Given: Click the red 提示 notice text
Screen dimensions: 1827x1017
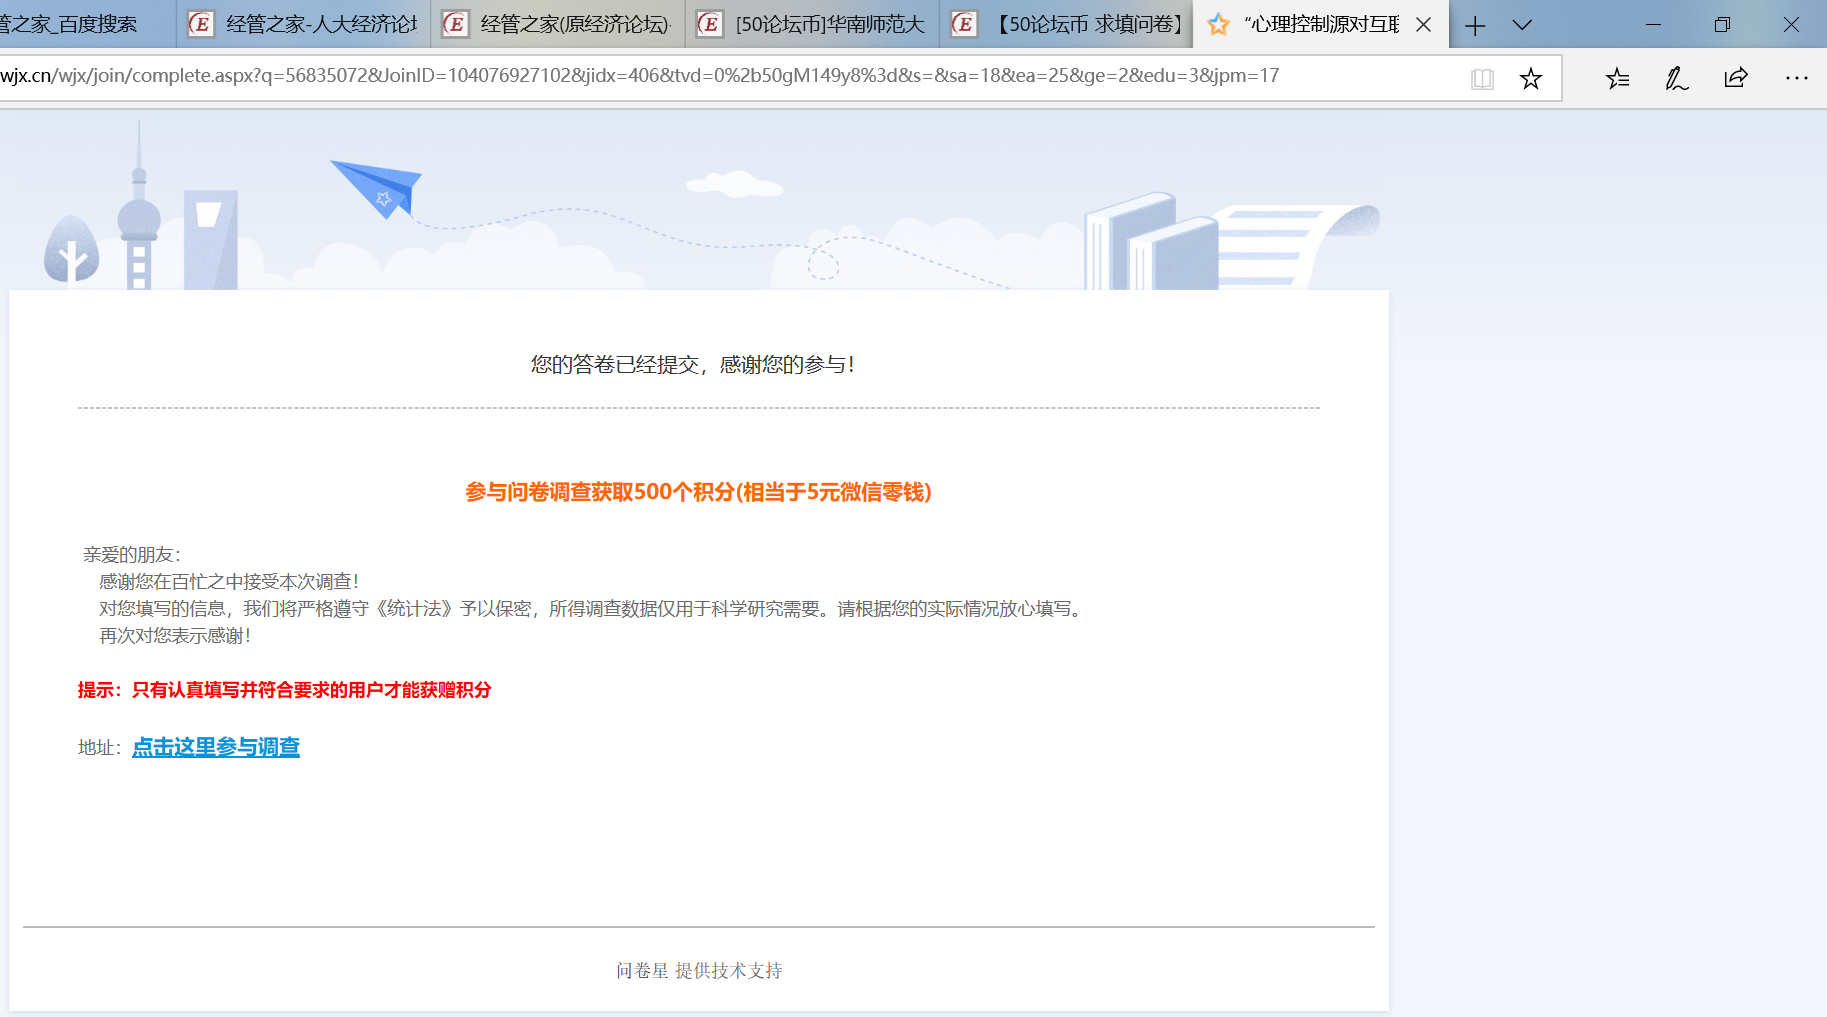Looking at the screenshot, I should click(x=284, y=690).
